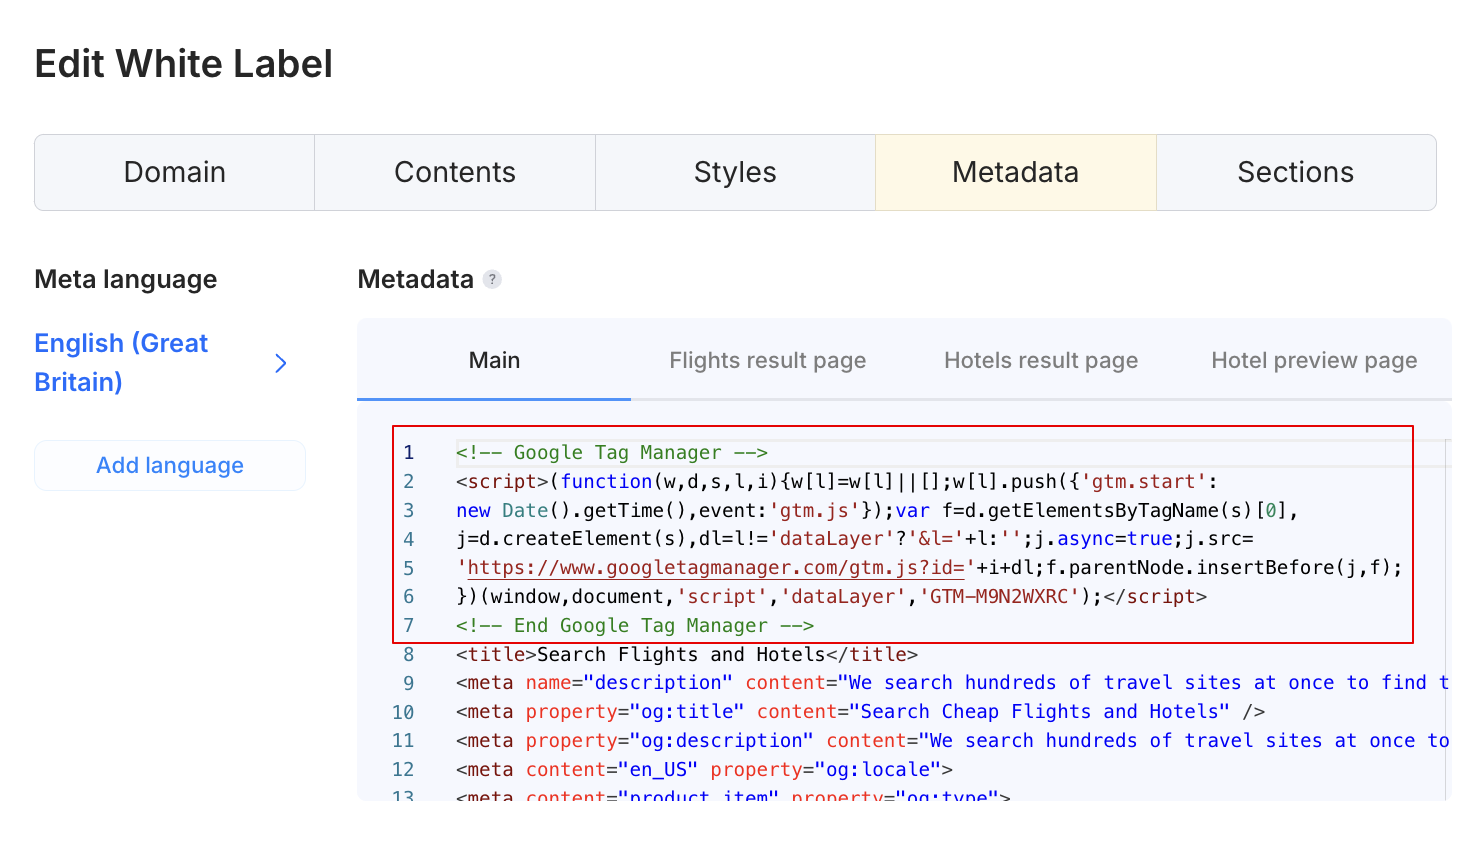Click og:title meta line 10

(x=860, y=711)
